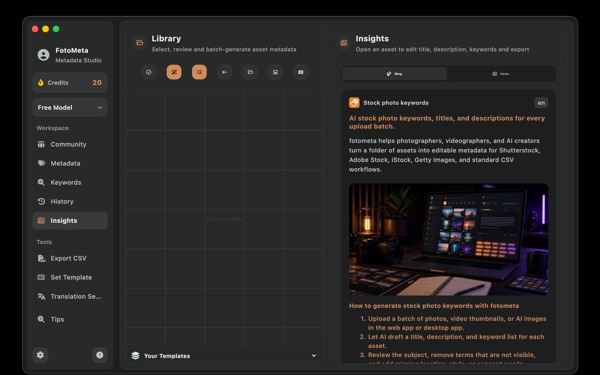
Task: Click 'How to generate stock photo keywords' heading
Action: click(434, 306)
